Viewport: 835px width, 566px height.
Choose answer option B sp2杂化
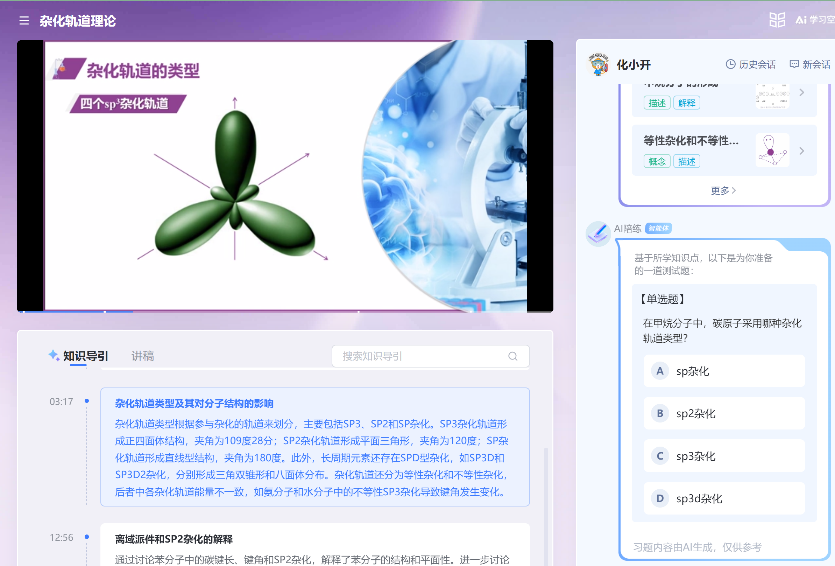tap(724, 413)
